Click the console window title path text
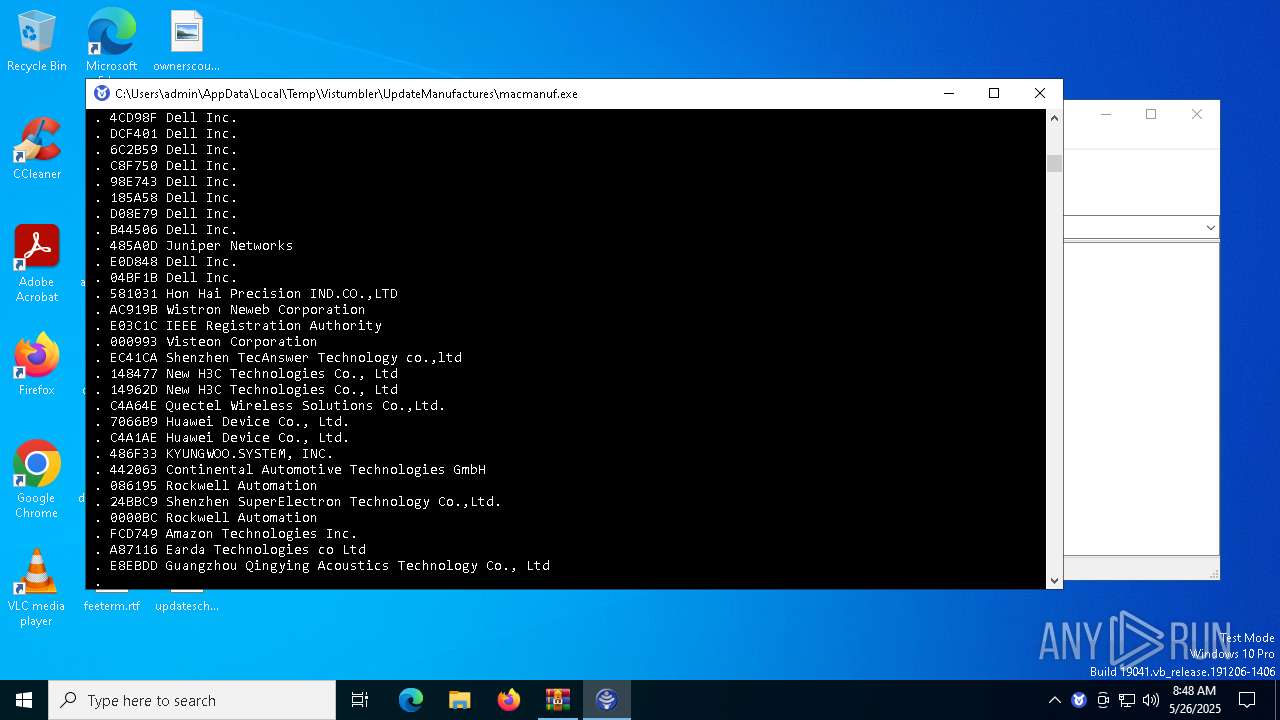1280x720 pixels. tap(346, 93)
